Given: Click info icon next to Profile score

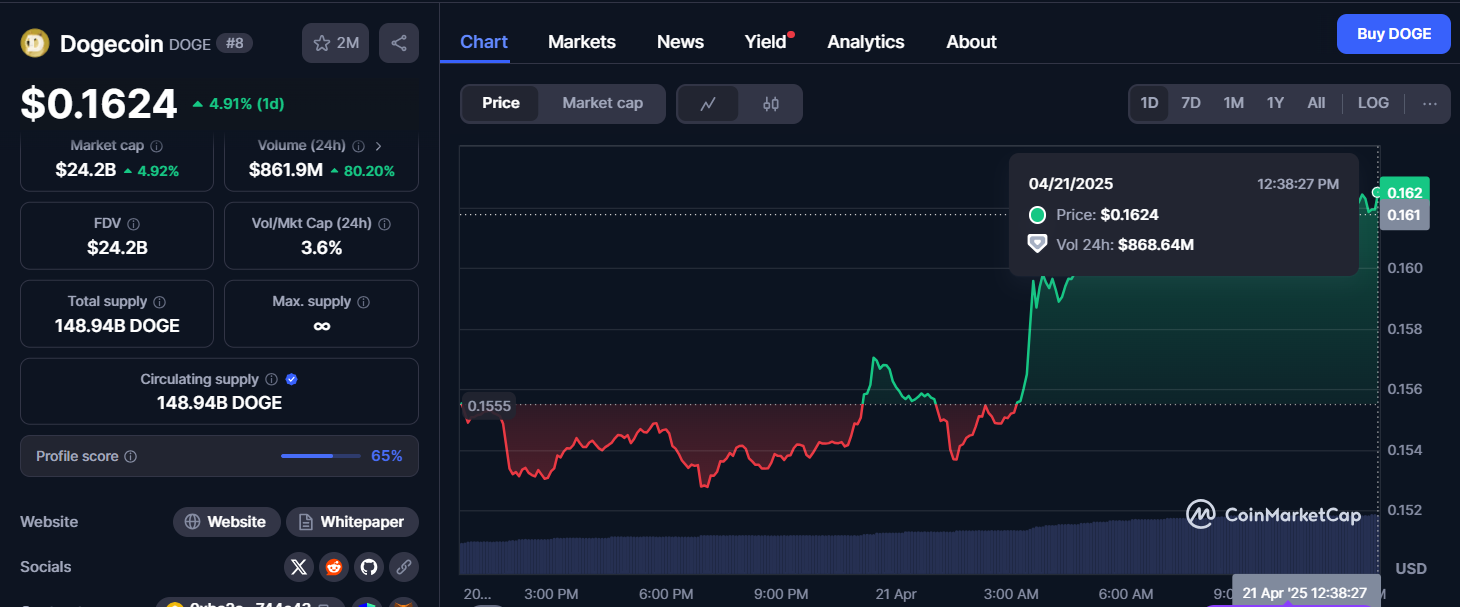Looking at the screenshot, I should [130, 456].
